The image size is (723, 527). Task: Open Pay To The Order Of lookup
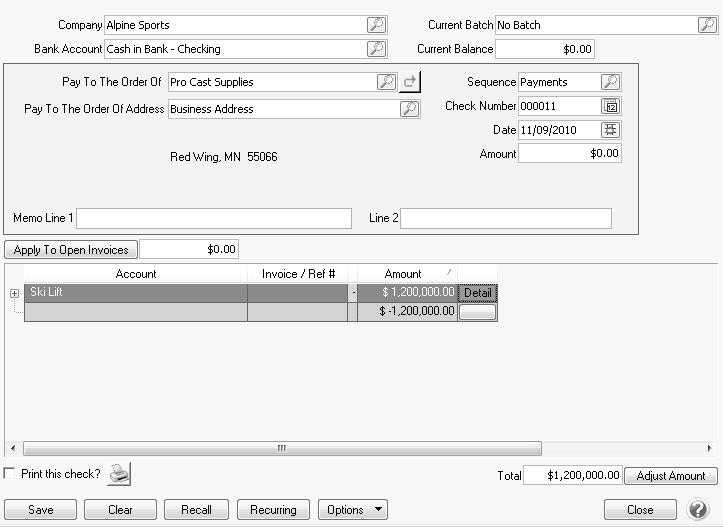[386, 82]
